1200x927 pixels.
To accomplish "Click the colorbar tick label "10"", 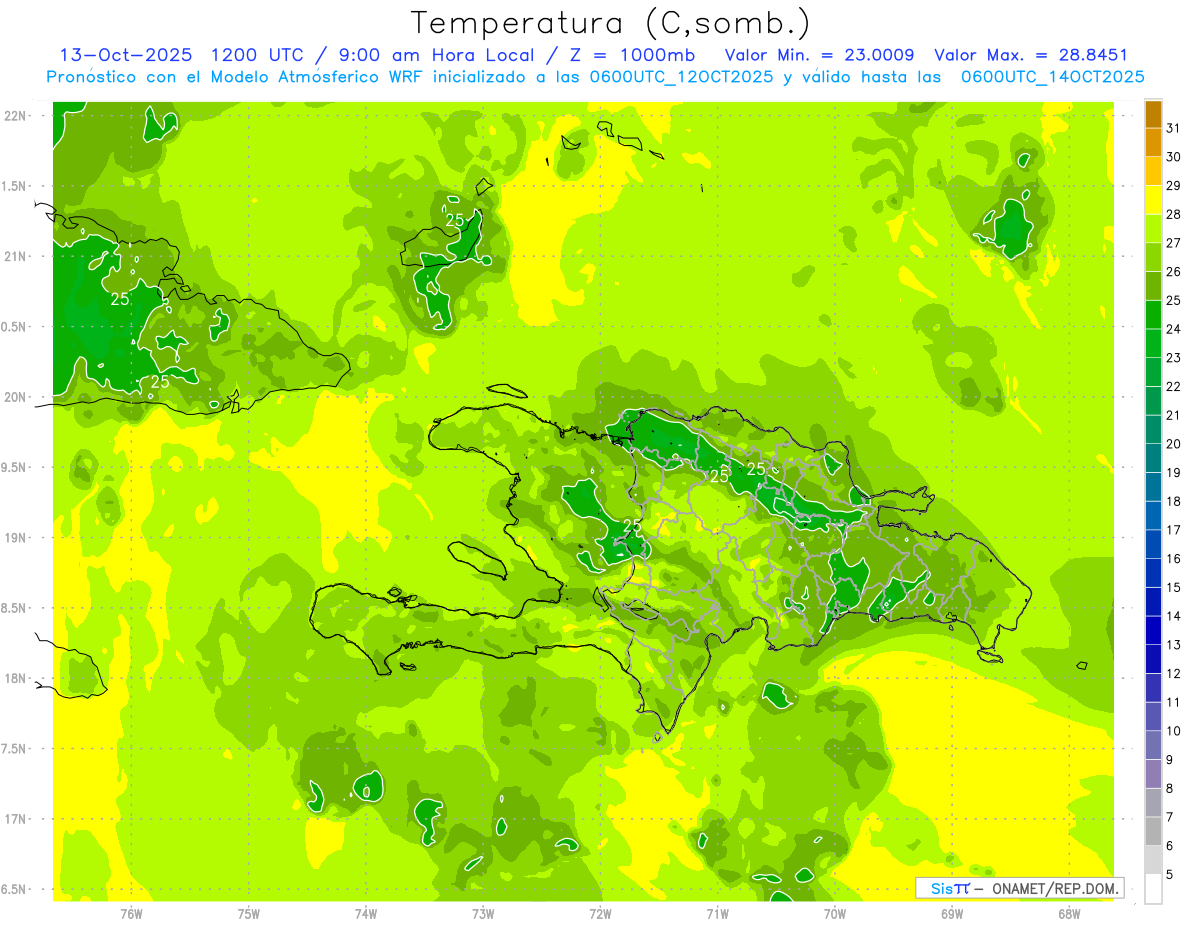I will pyautogui.click(x=1173, y=731).
